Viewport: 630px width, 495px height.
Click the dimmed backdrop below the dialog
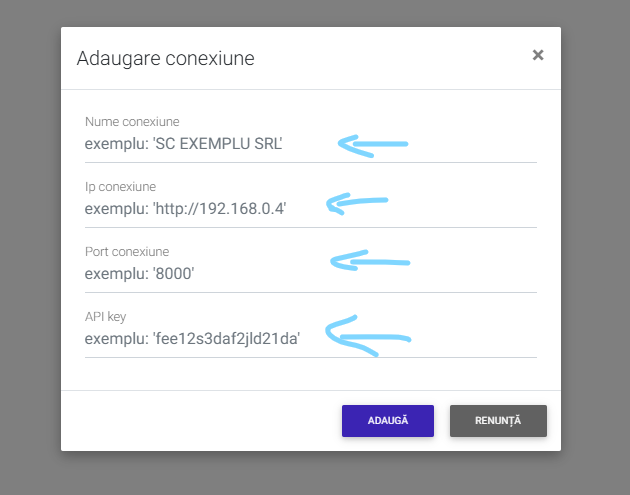pos(310,473)
